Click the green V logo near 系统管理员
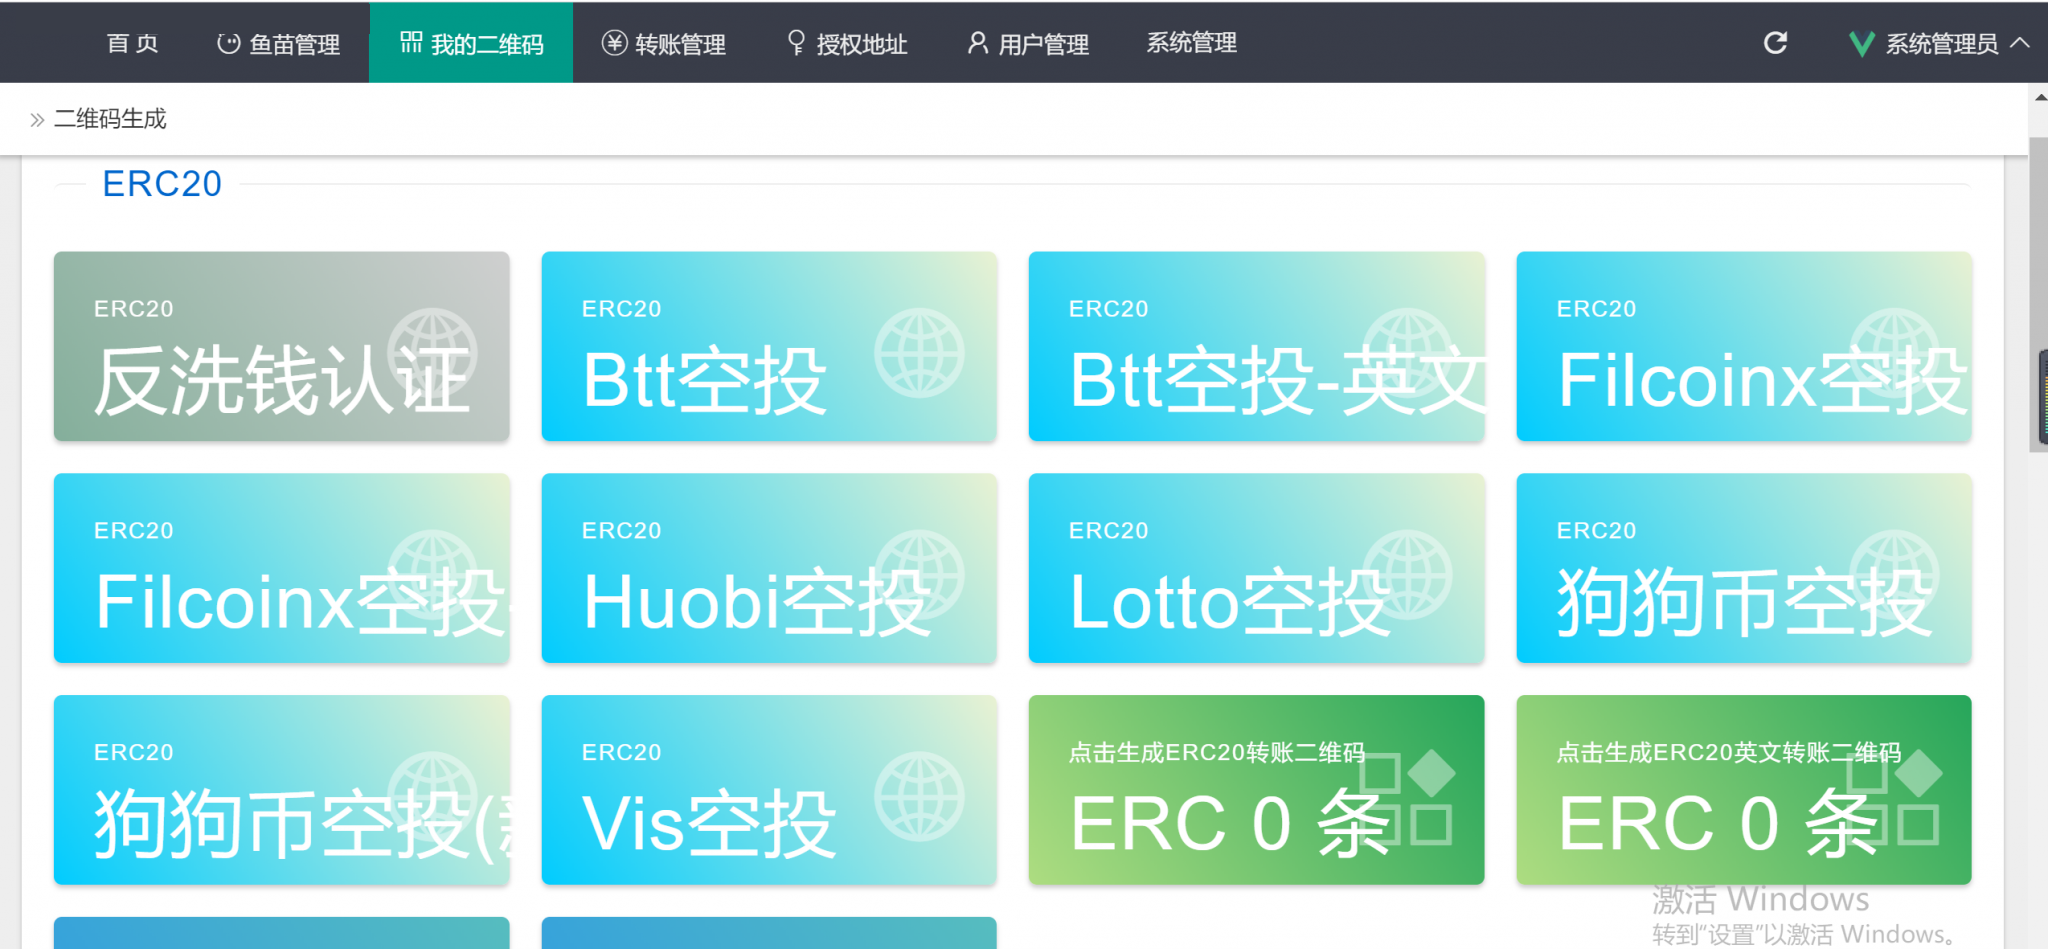Screen dimensions: 2048x949 coord(1860,43)
